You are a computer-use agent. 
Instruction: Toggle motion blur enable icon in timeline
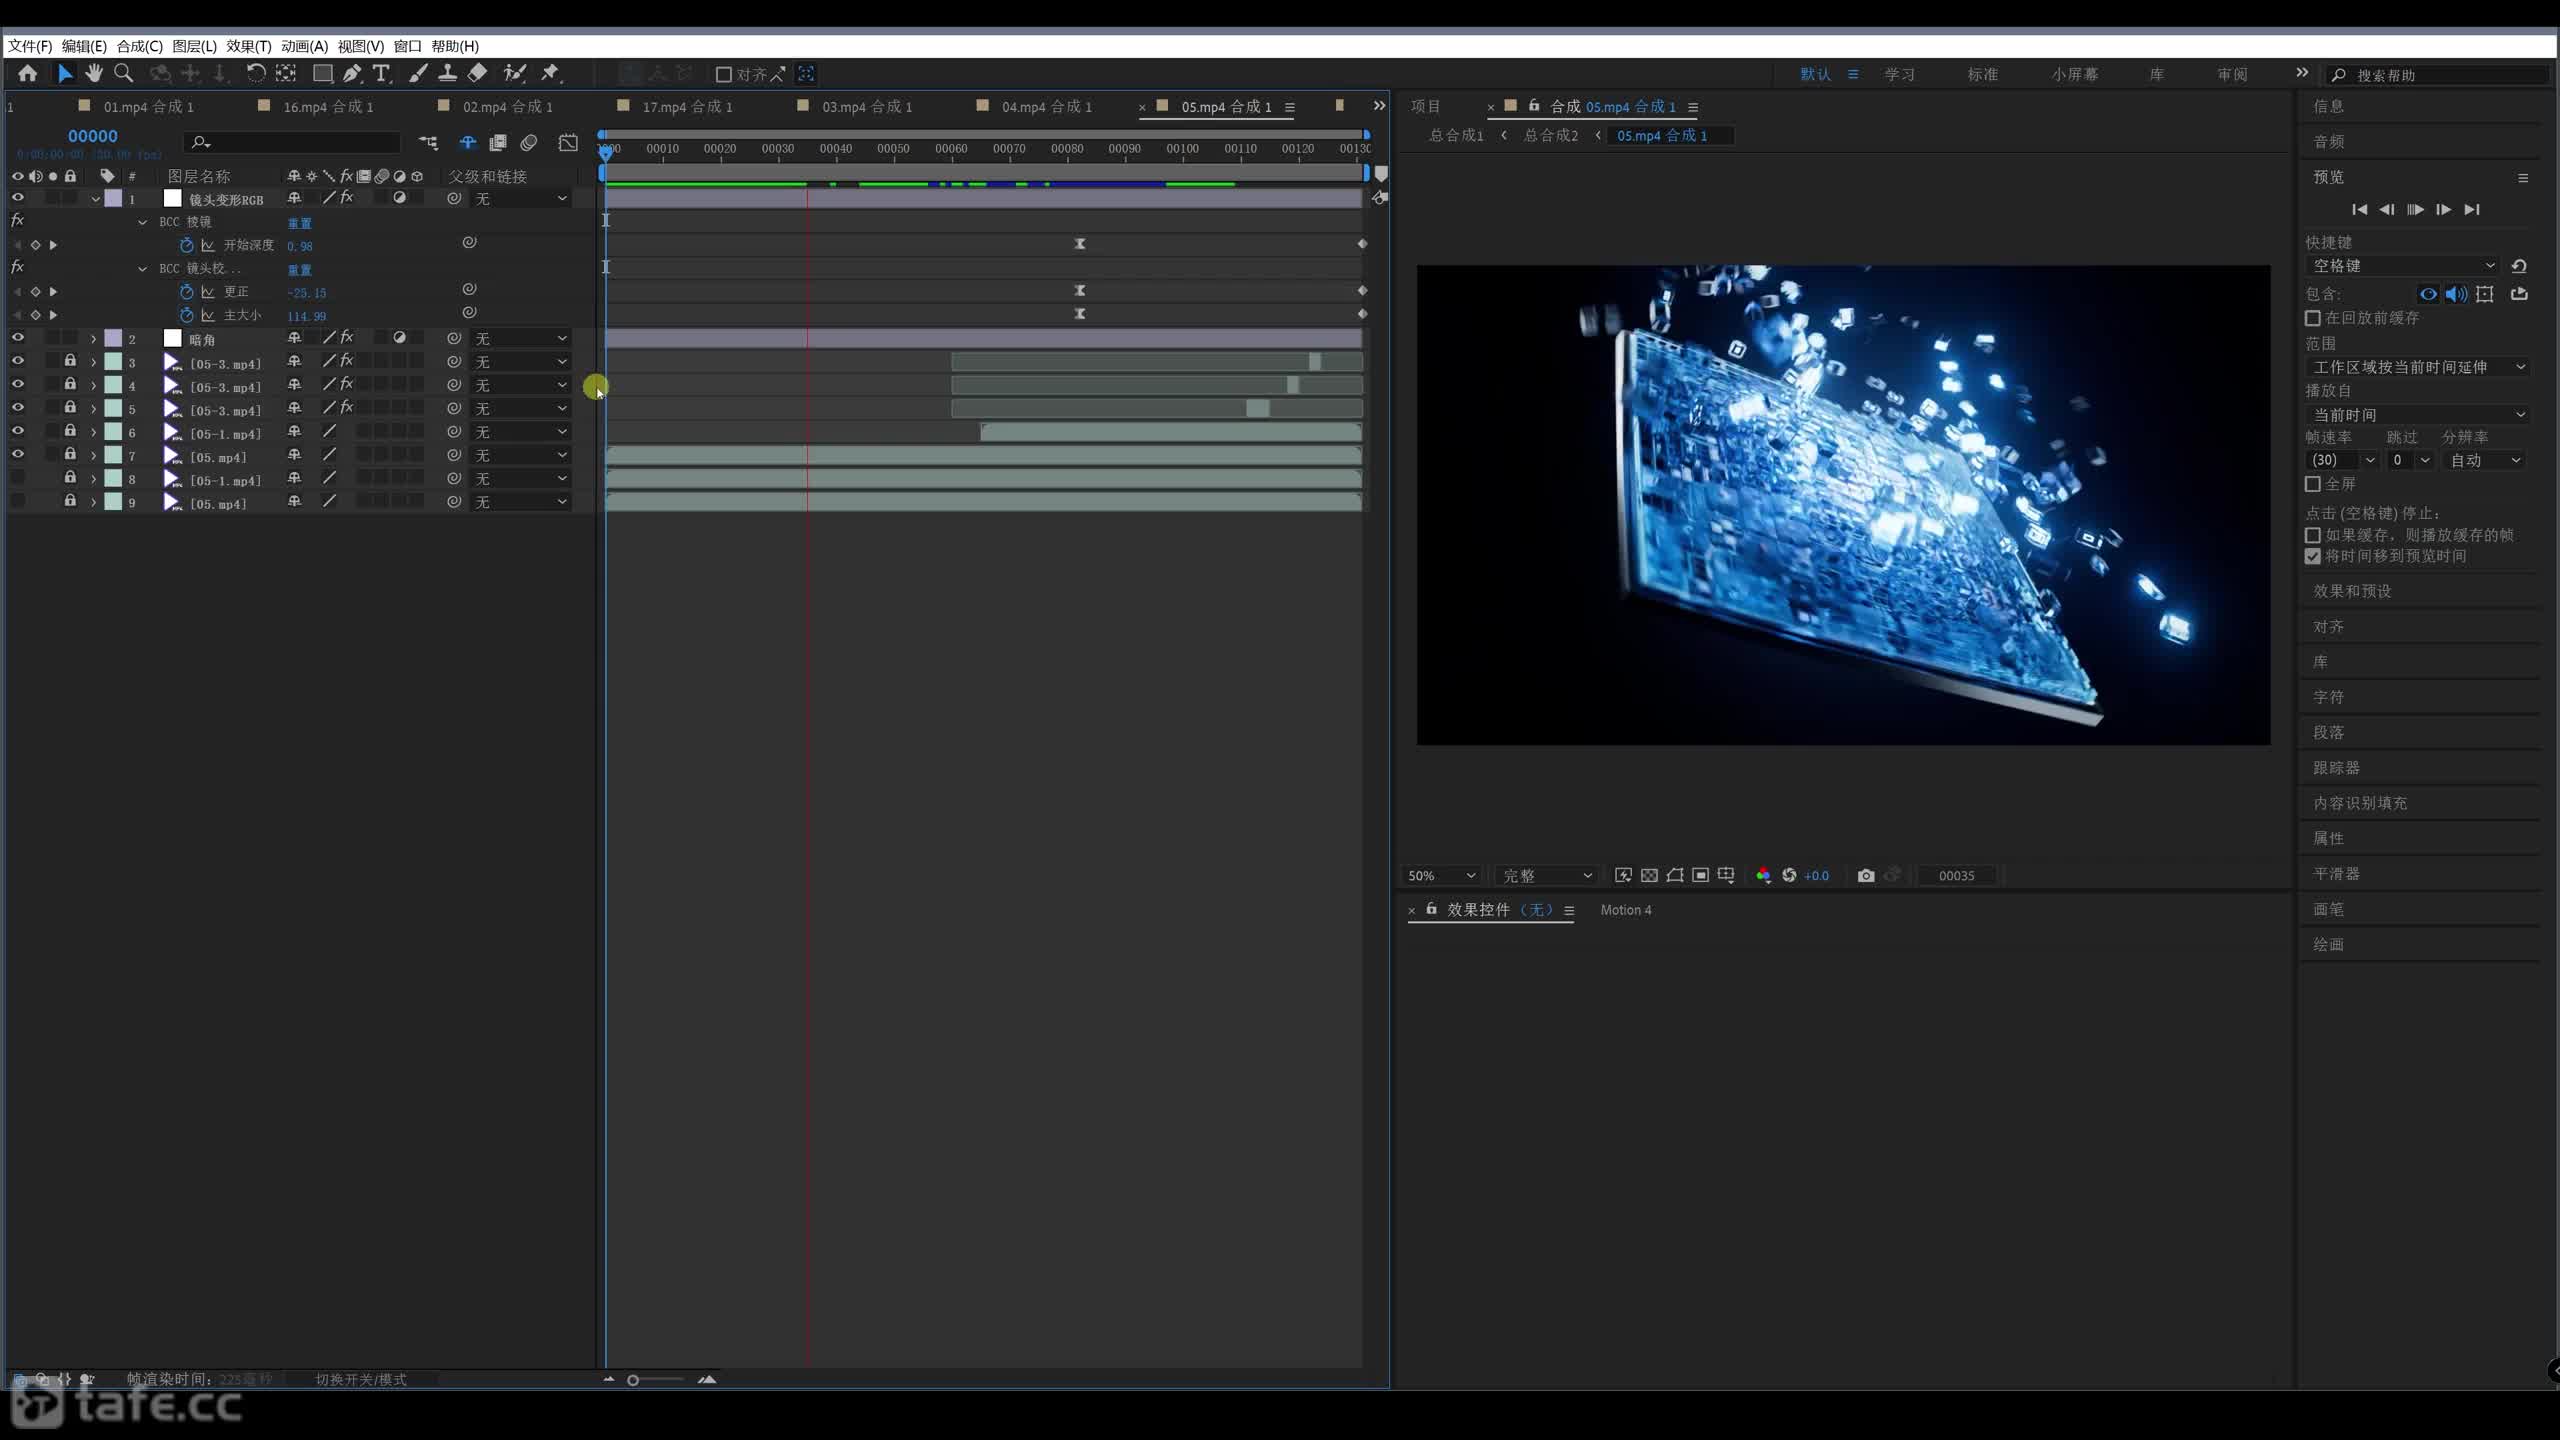(529, 143)
